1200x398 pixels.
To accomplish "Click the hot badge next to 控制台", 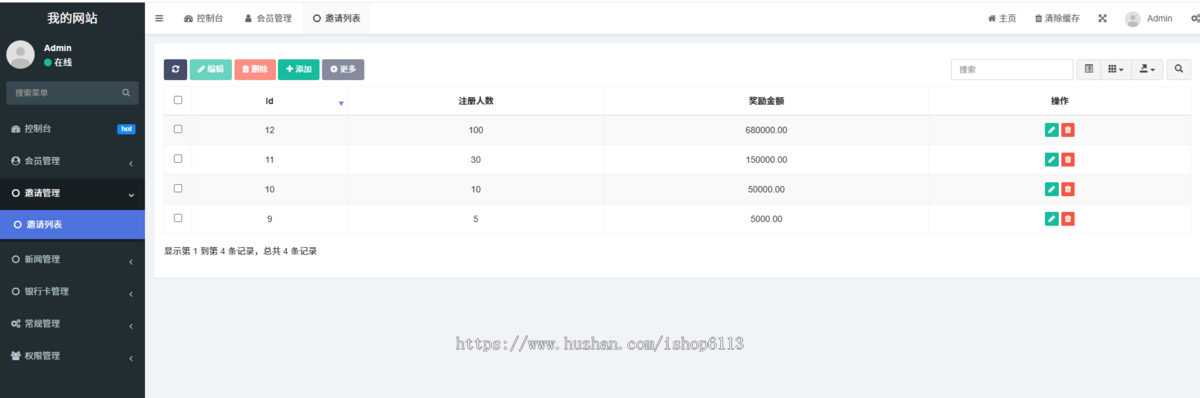I will pyautogui.click(x=126, y=129).
